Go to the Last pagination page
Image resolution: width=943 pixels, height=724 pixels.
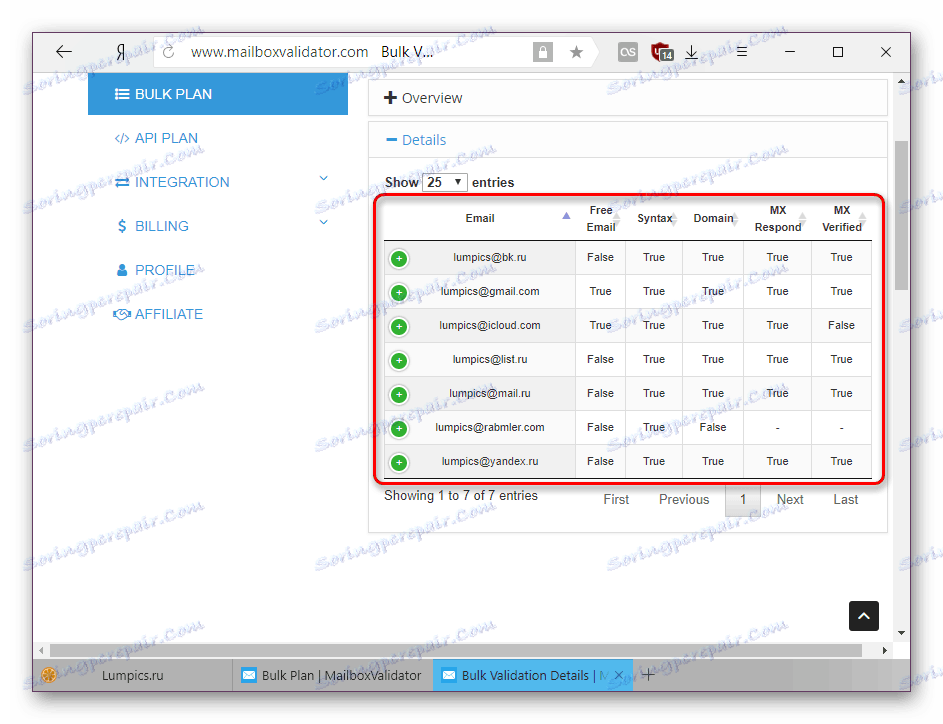click(x=846, y=500)
